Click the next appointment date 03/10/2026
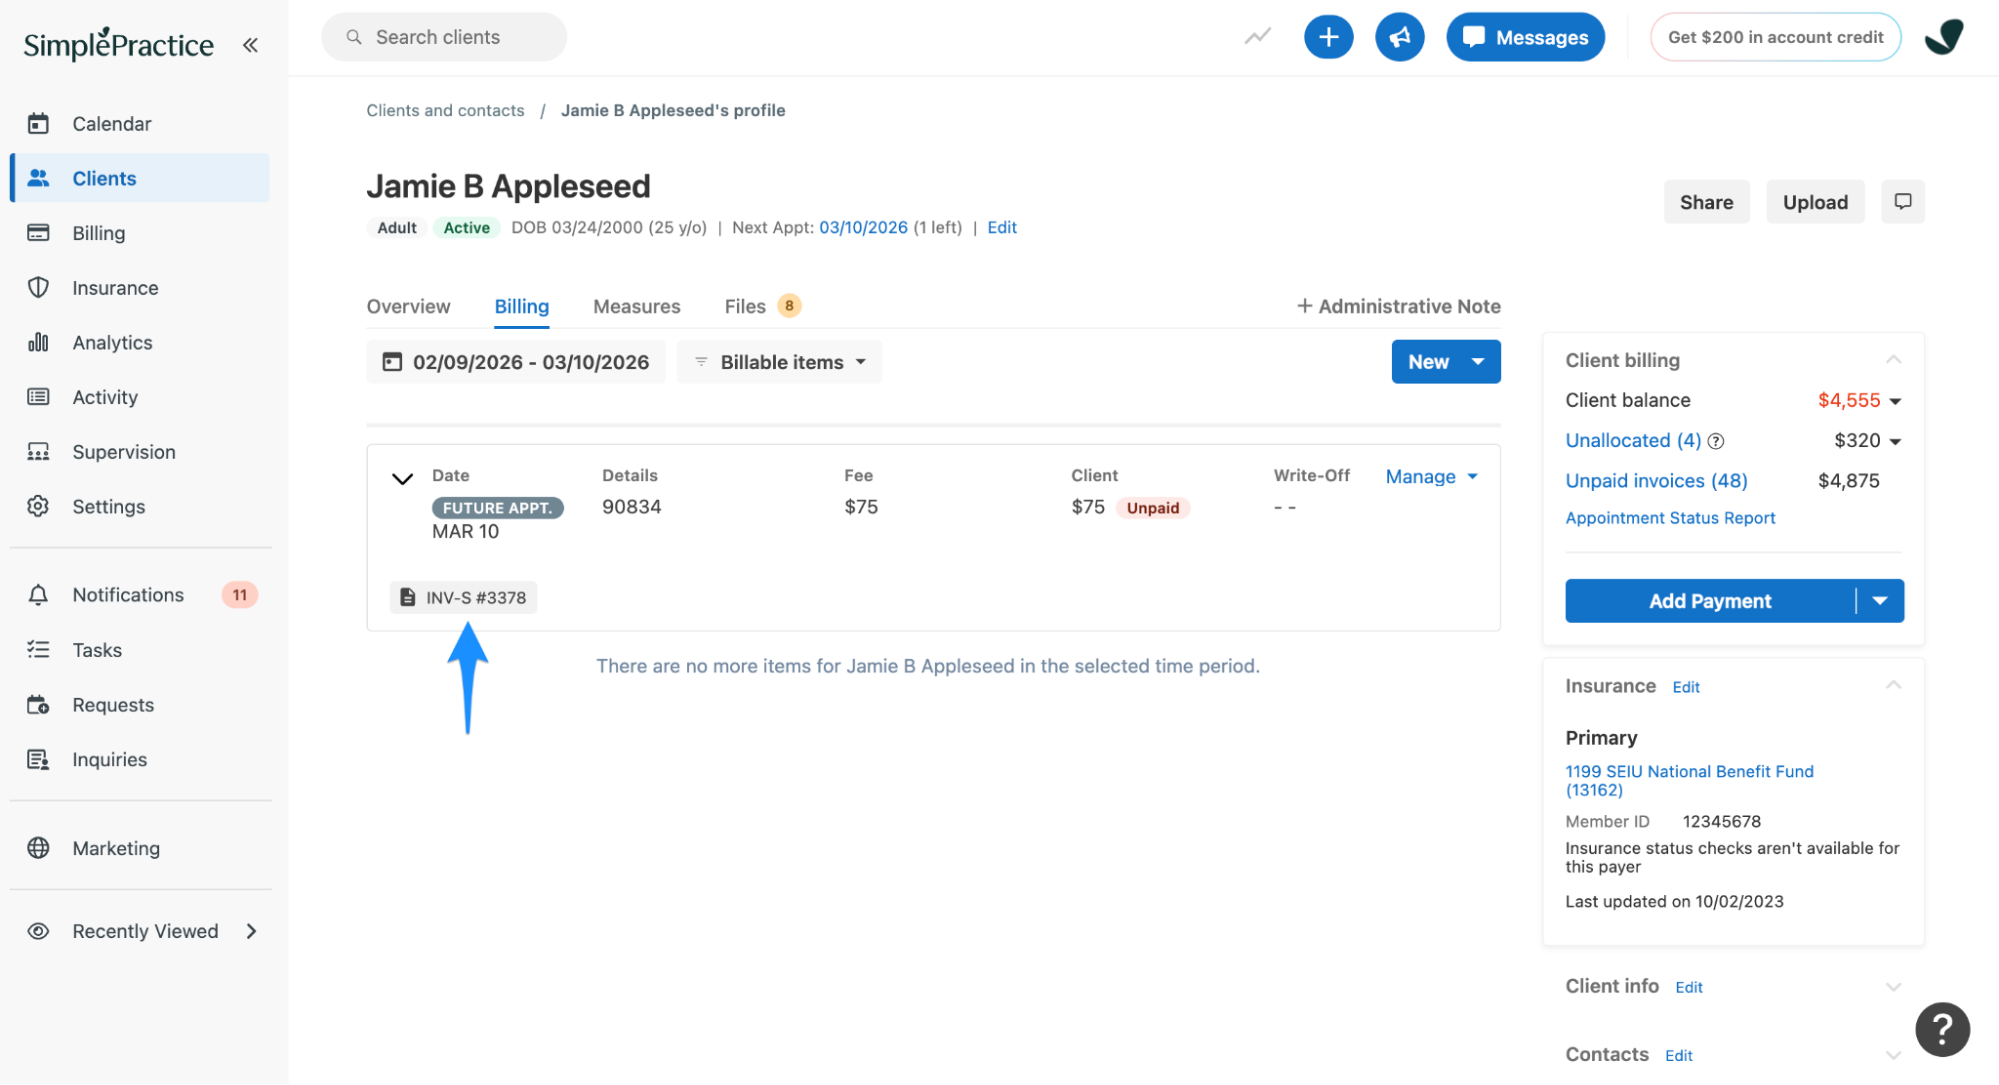 tap(863, 227)
